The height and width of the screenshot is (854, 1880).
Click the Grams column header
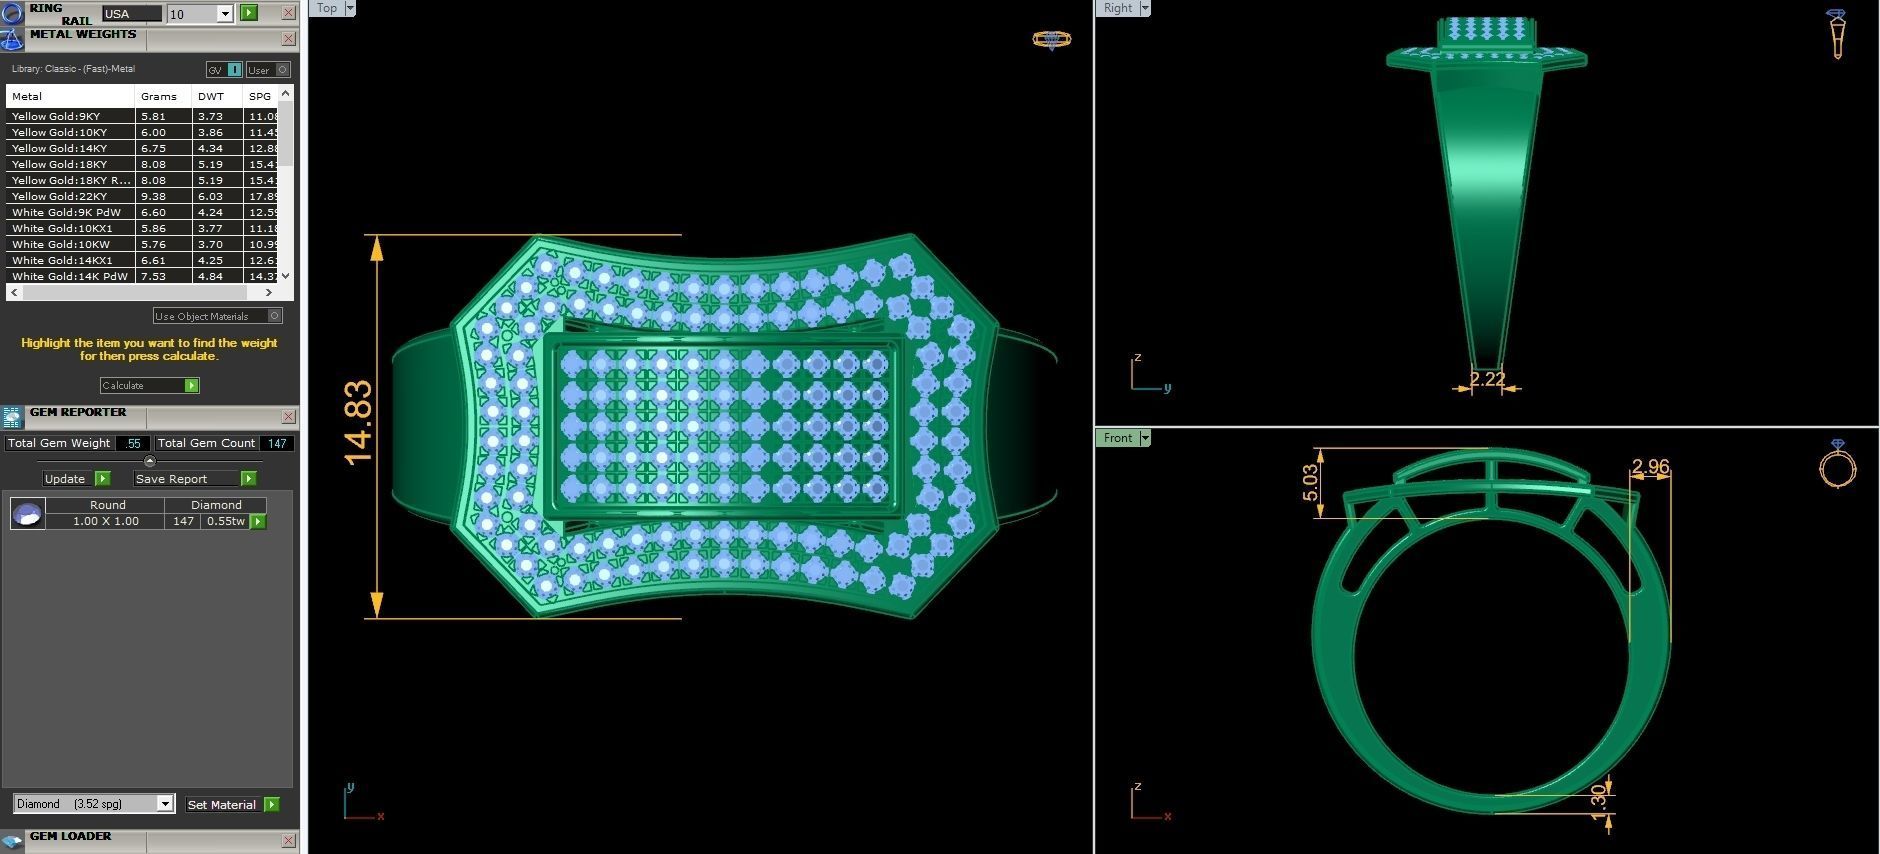pos(163,96)
